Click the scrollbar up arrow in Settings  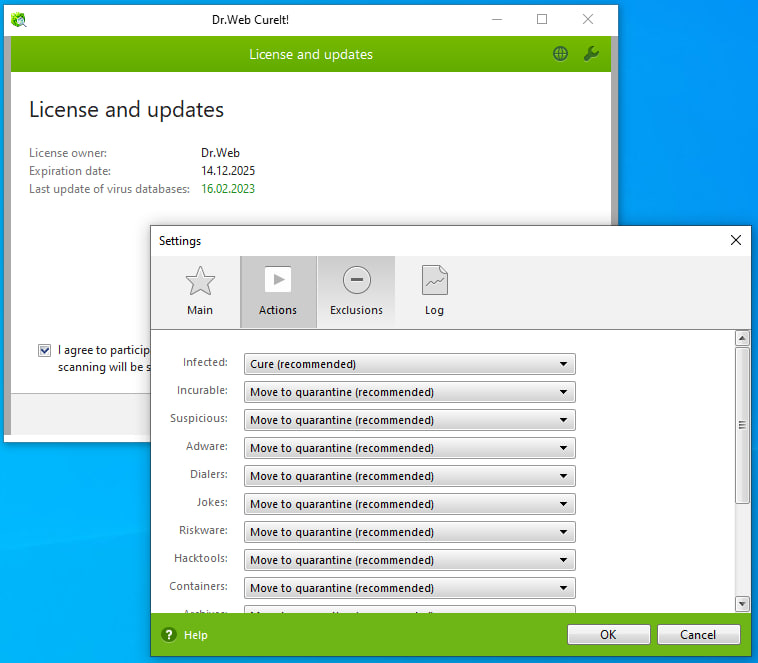tap(742, 338)
